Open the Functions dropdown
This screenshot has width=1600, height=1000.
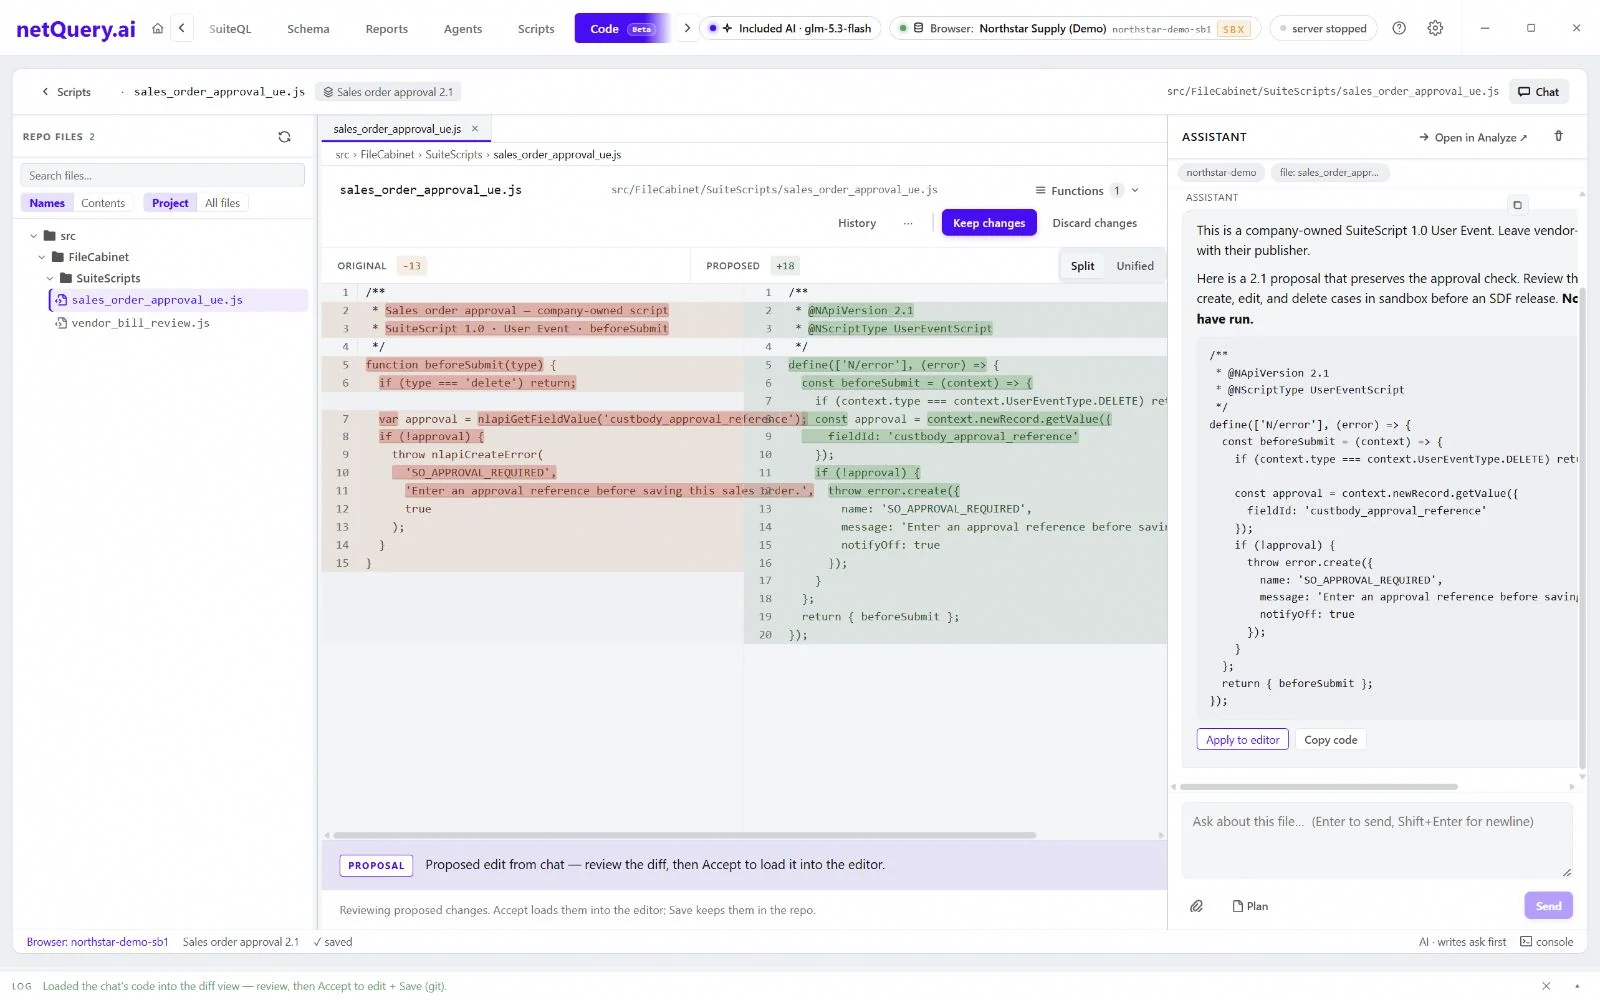pos(1087,191)
